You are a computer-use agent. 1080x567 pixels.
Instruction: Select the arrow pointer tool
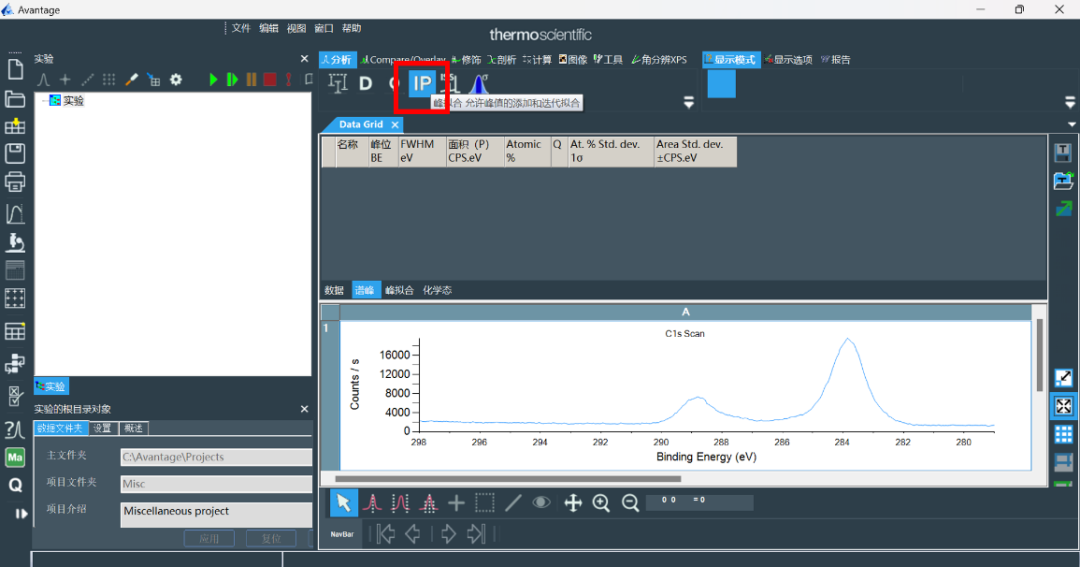click(344, 503)
